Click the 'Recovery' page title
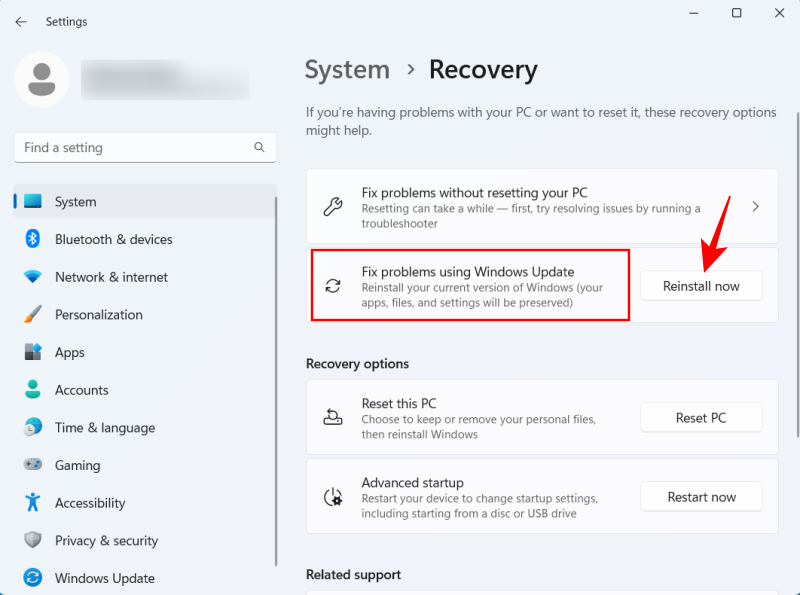The width and height of the screenshot is (800, 595). [483, 69]
